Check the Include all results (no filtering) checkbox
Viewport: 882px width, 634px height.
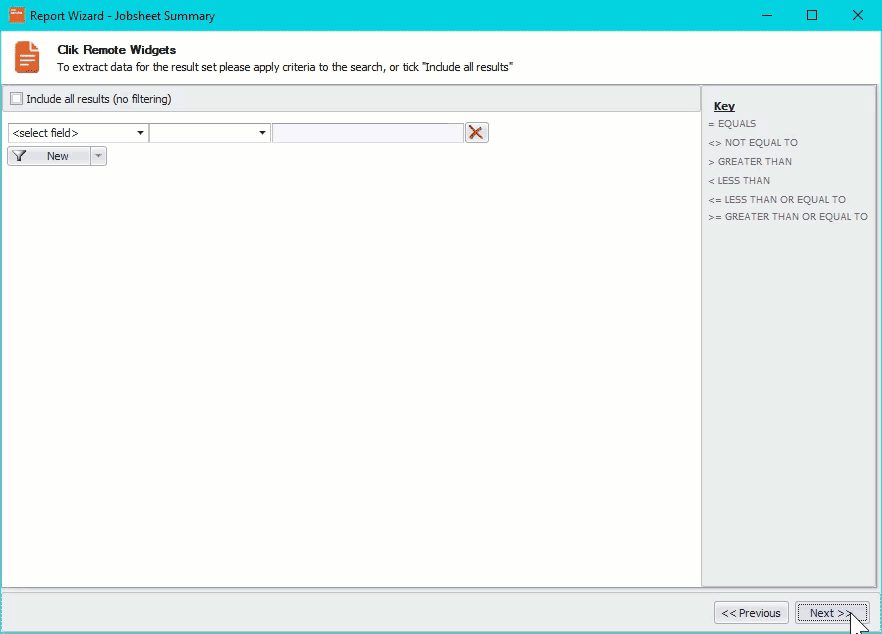coord(16,98)
